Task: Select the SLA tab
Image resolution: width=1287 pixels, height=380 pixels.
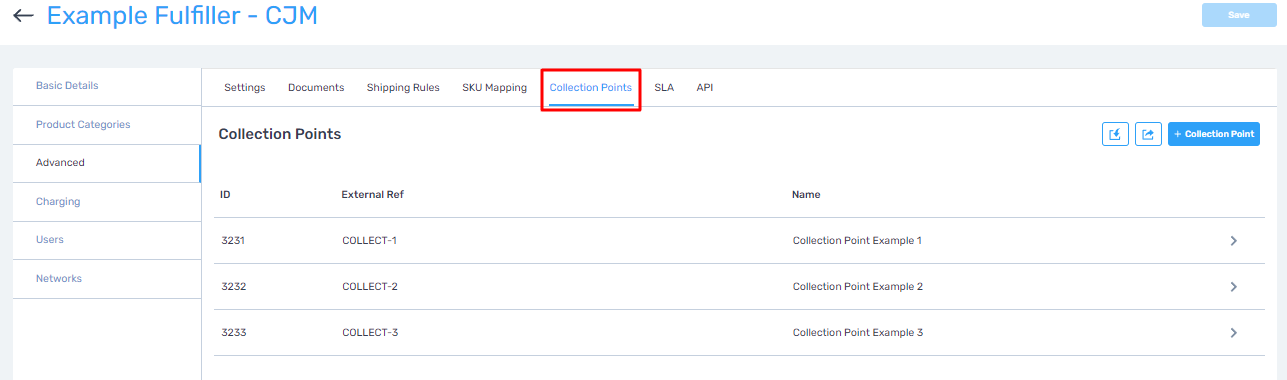Action: tap(664, 88)
